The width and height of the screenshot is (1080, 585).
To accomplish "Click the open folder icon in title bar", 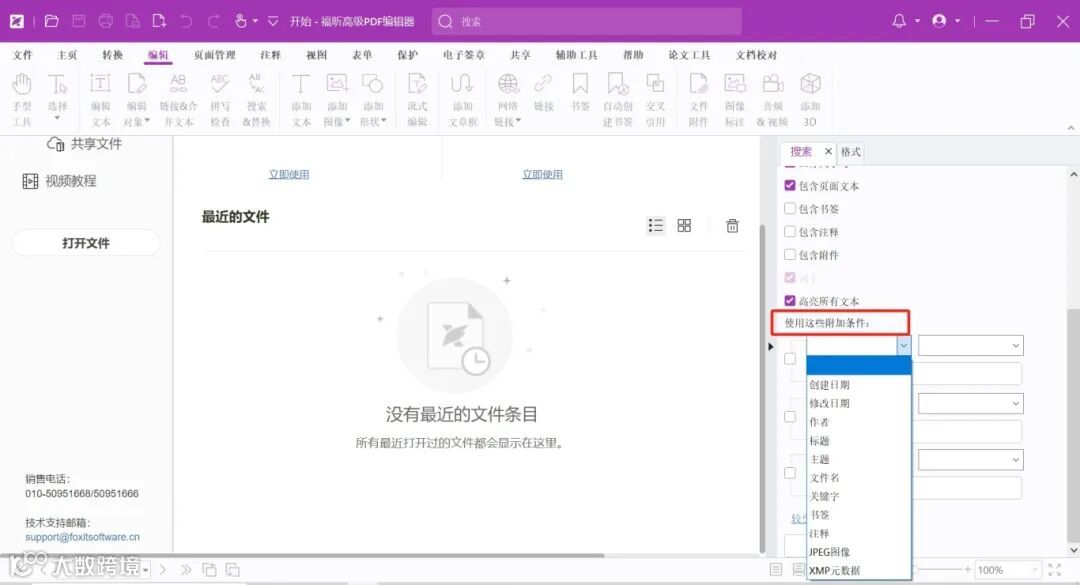I will click(x=52, y=21).
